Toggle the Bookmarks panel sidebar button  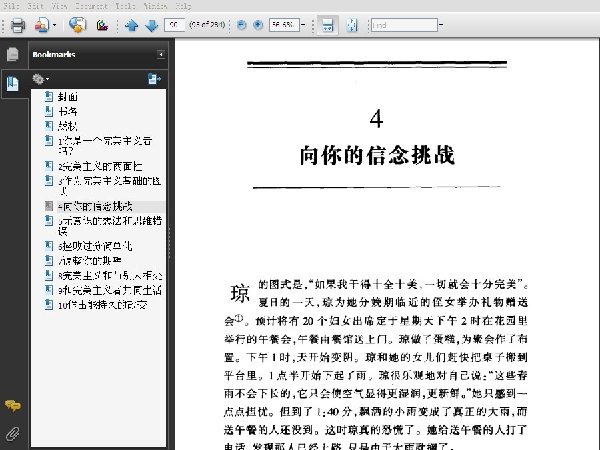pos(13,83)
